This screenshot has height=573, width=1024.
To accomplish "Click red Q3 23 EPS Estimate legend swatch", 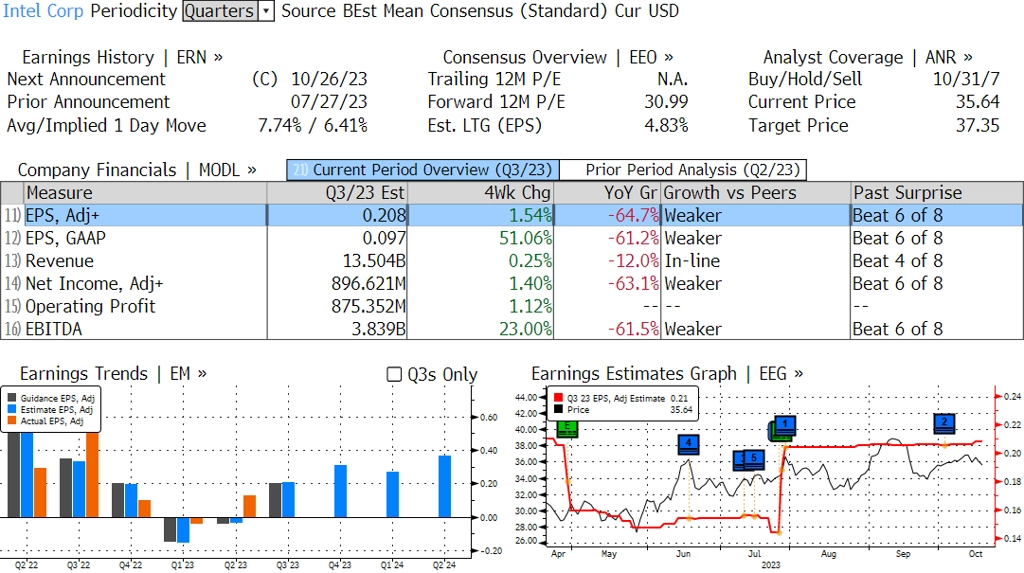I will tap(558, 398).
